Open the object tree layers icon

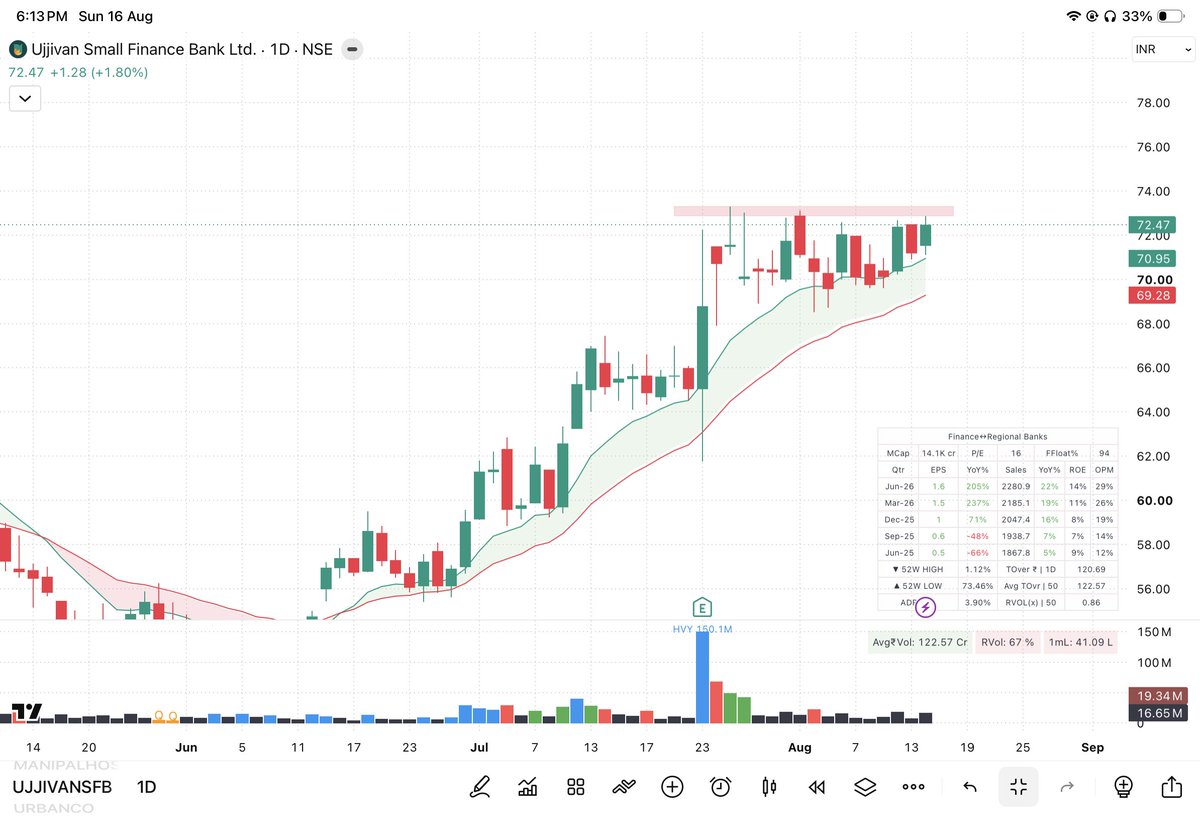[x=865, y=787]
